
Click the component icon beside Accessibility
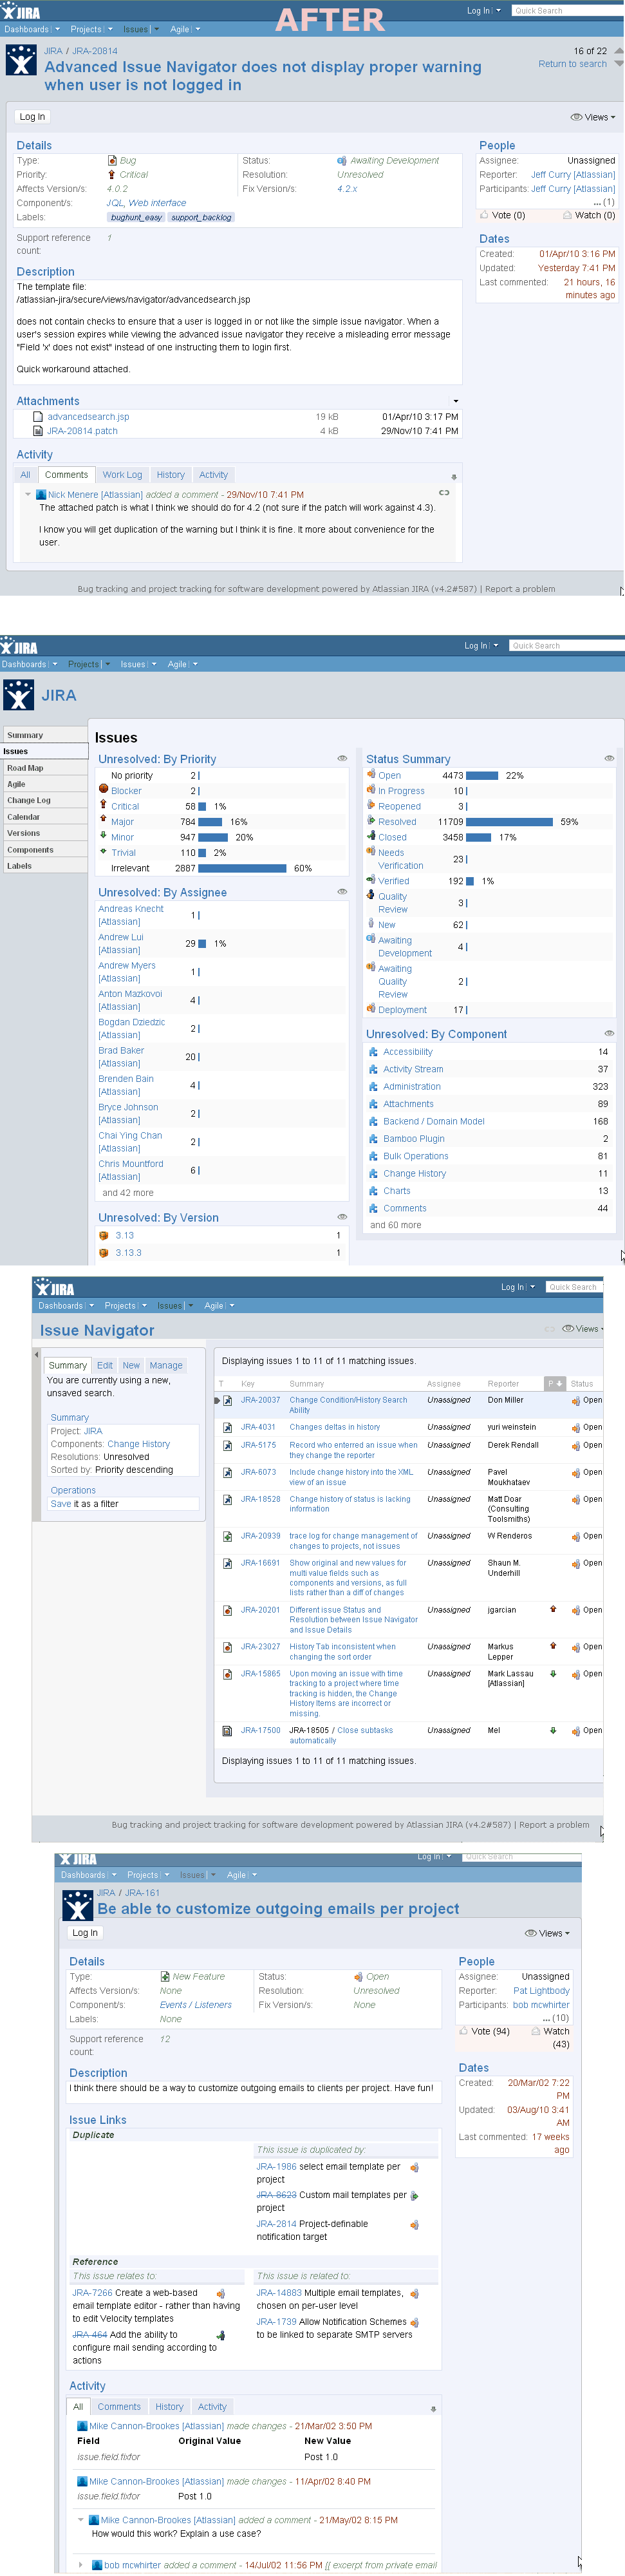click(374, 1052)
